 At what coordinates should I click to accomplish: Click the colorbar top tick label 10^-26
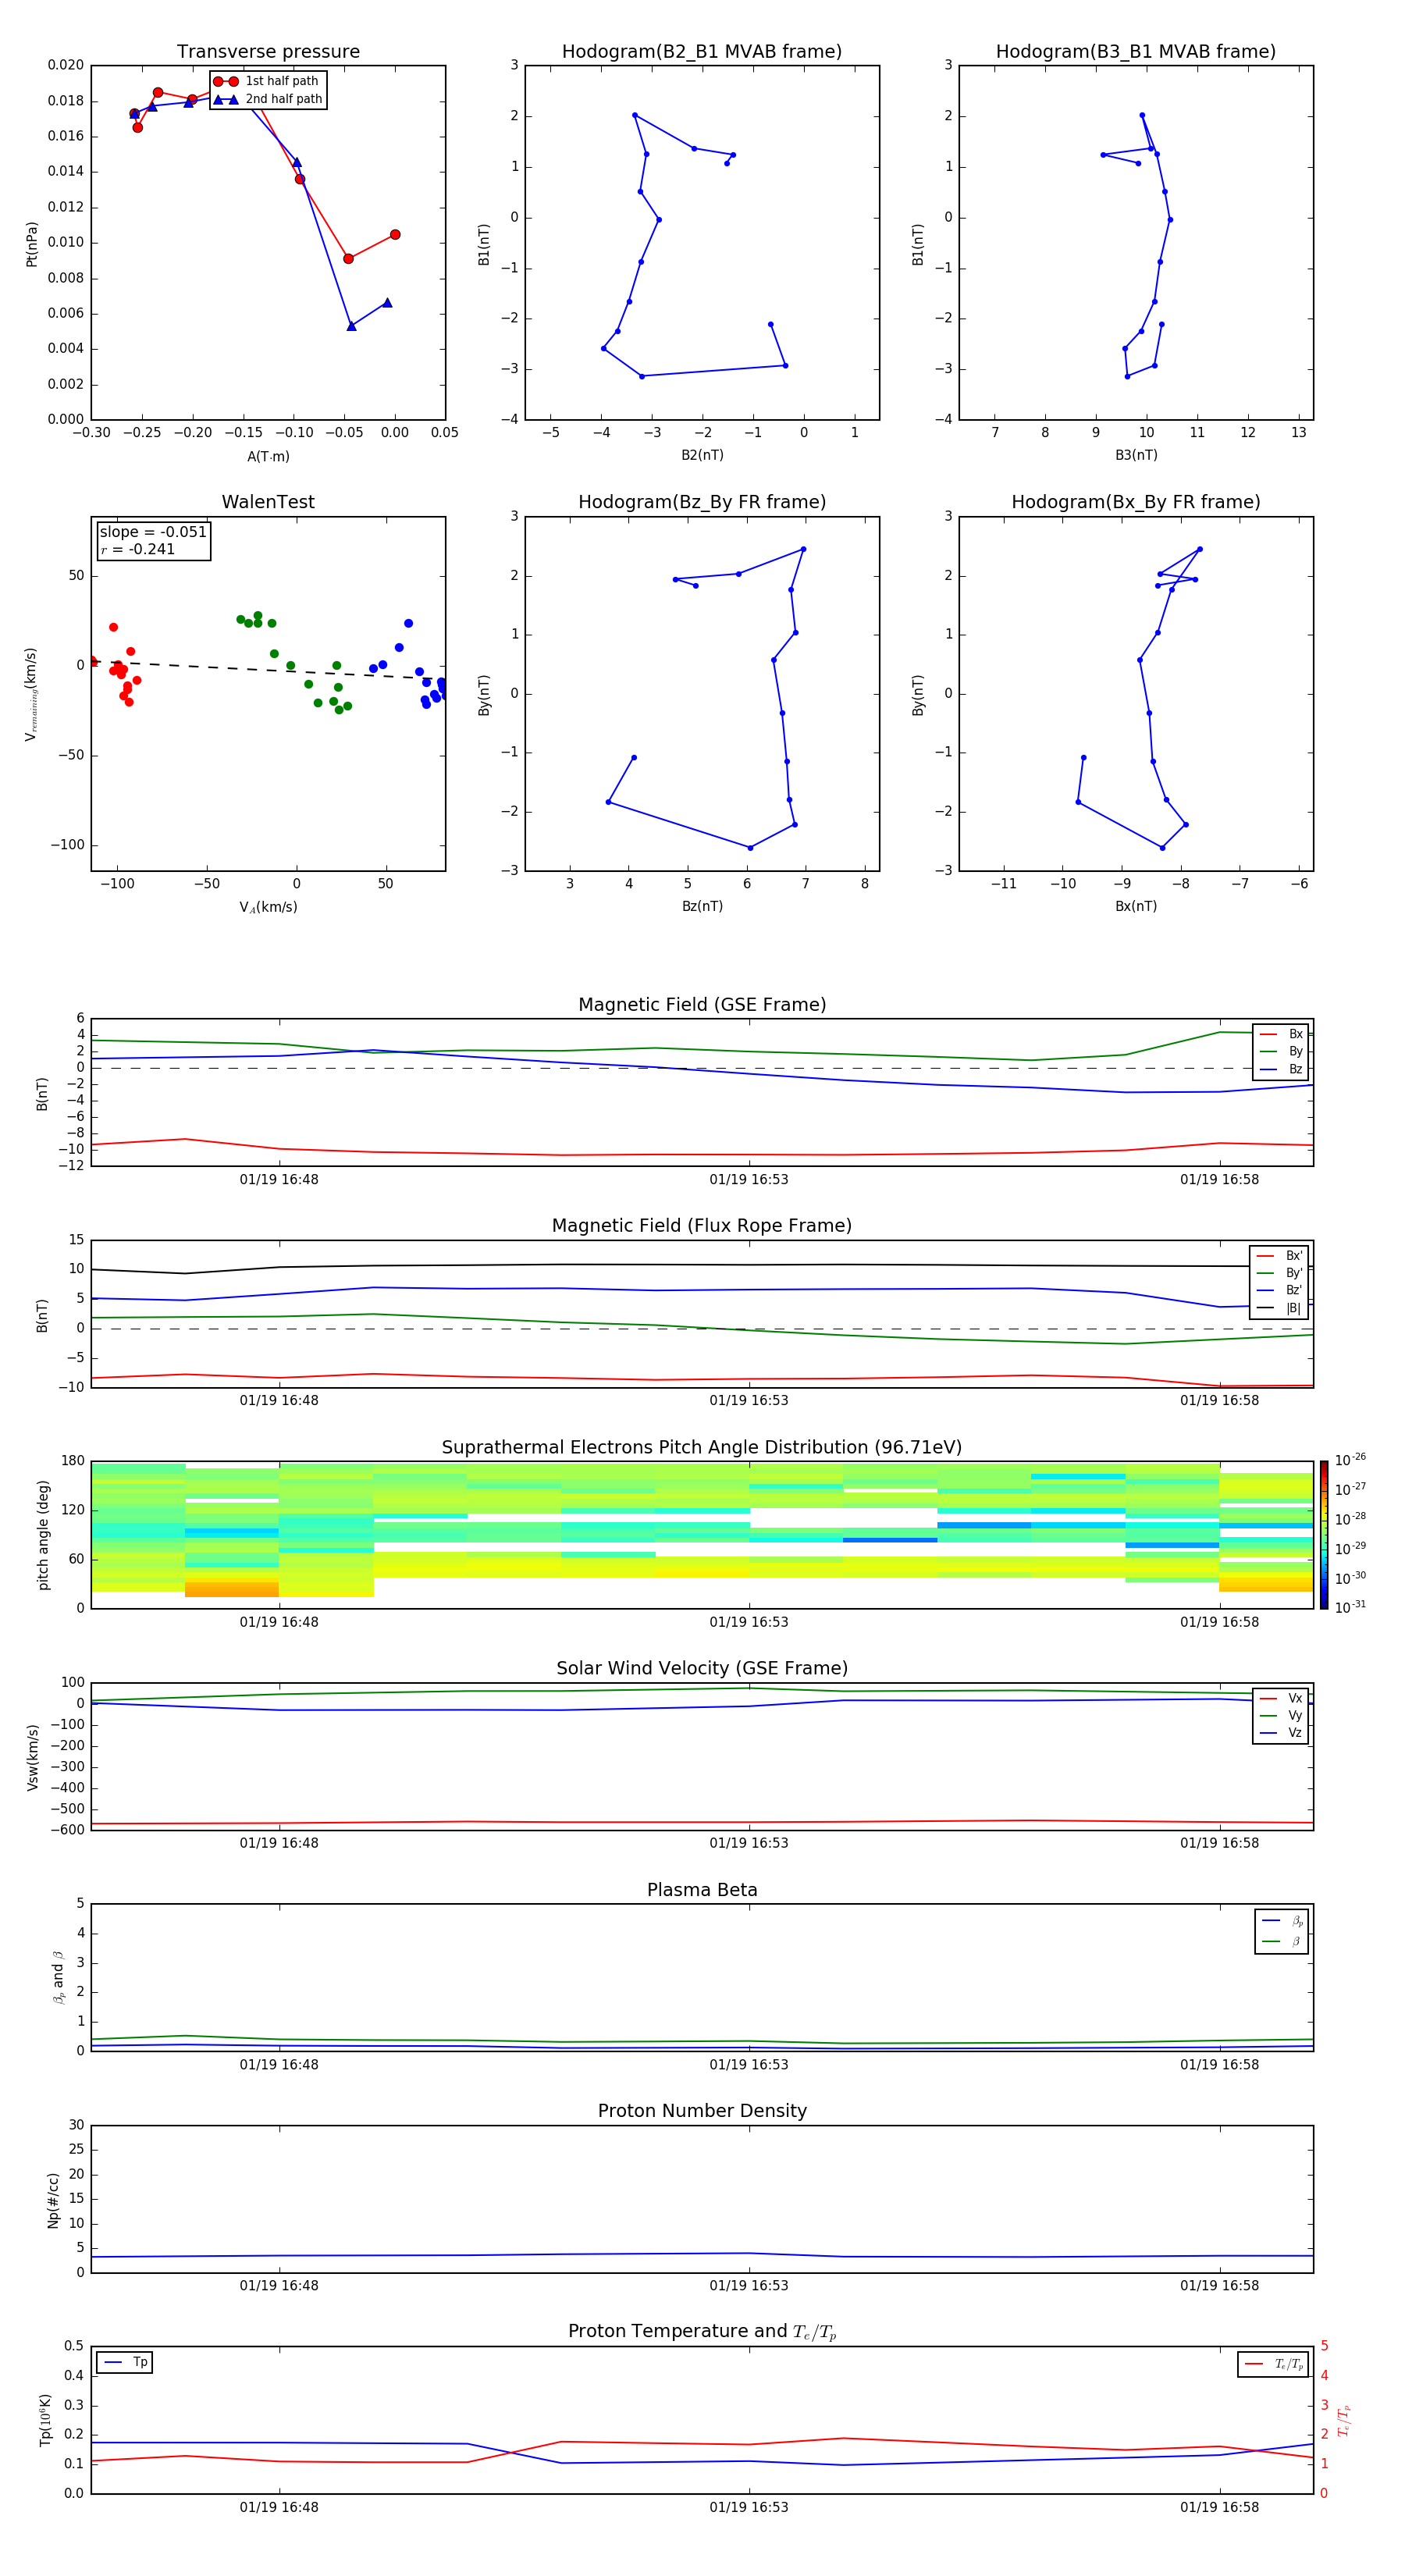pos(1350,1460)
